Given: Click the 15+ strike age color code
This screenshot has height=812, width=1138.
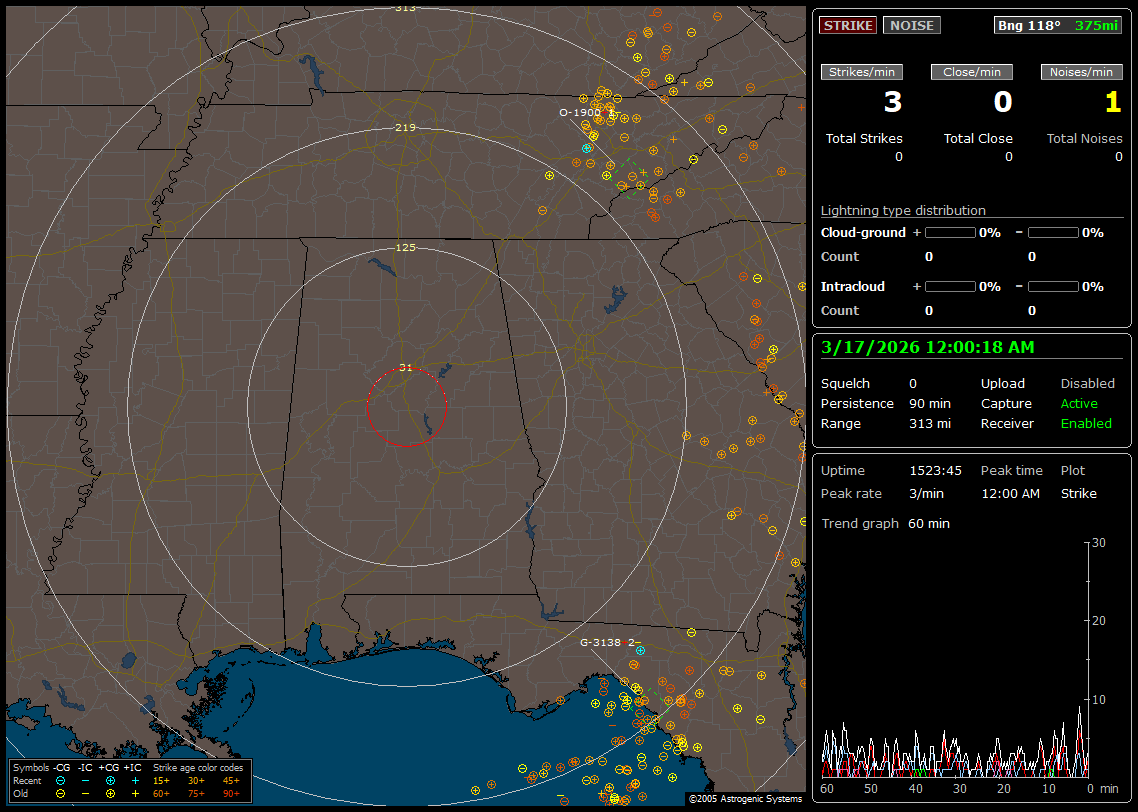Looking at the screenshot, I should coord(161,780).
